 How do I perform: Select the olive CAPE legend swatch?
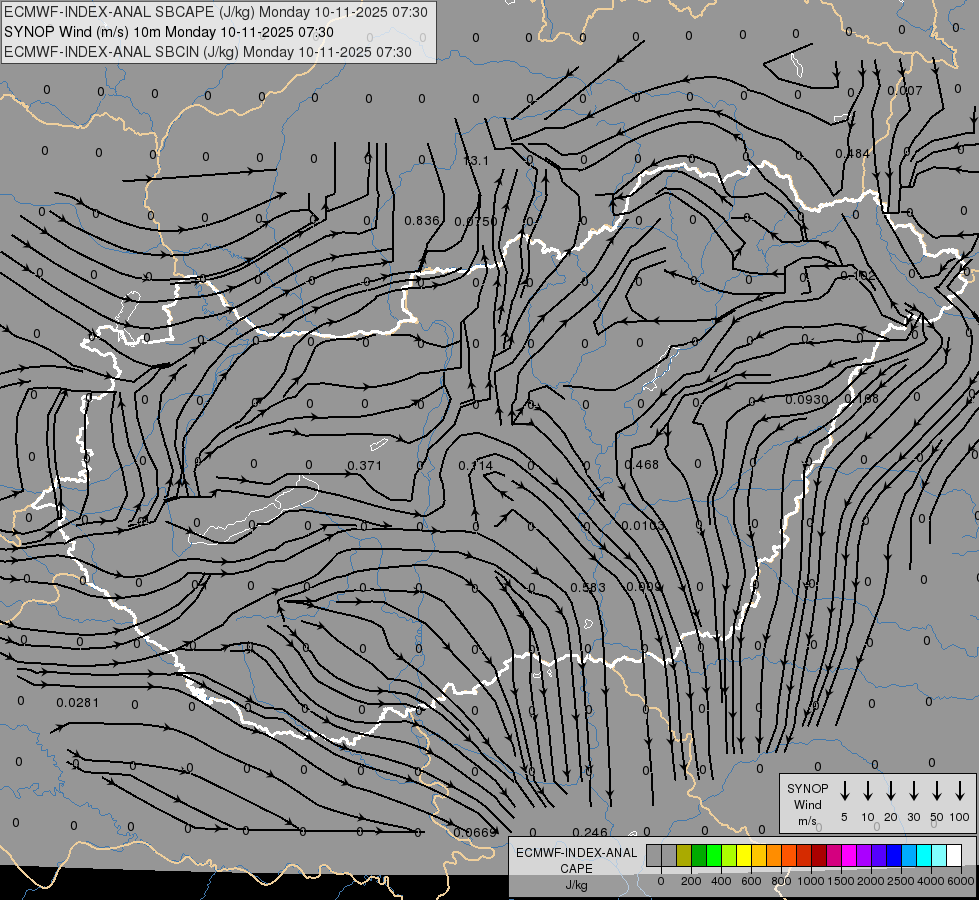(x=684, y=855)
